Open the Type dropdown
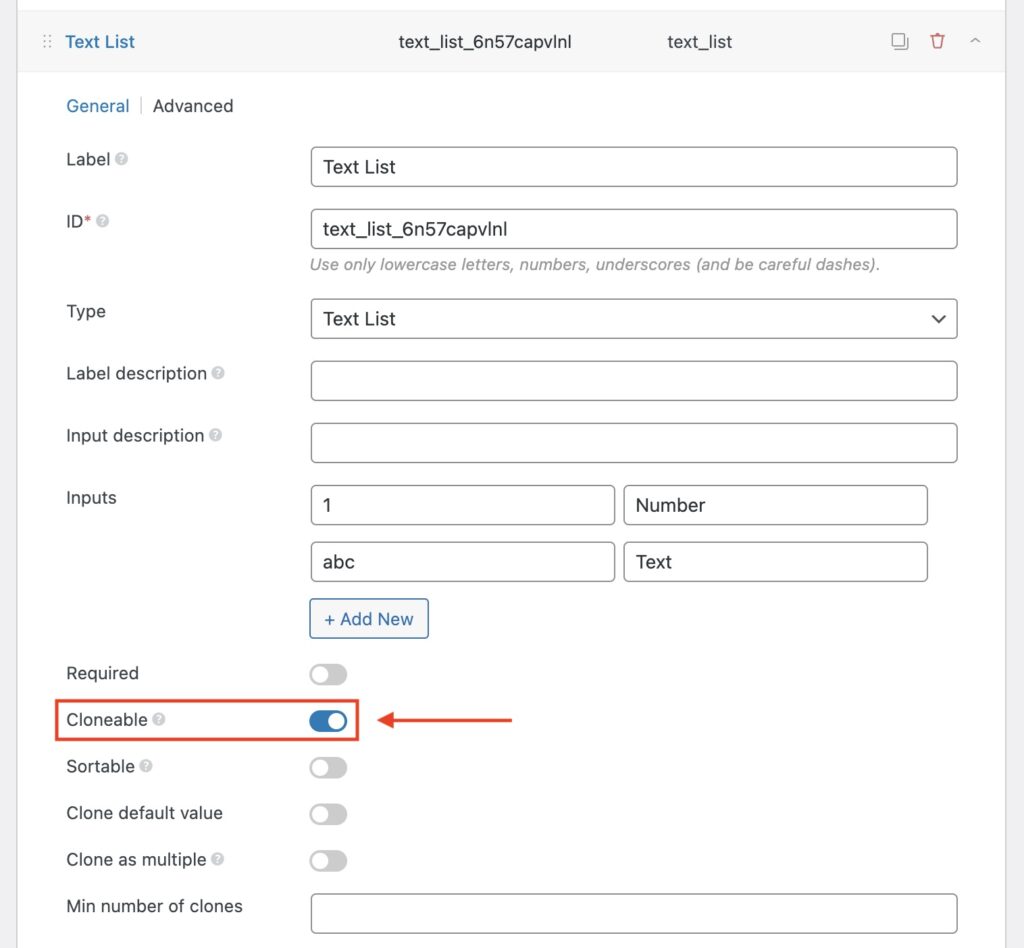The image size is (1024, 948). [x=633, y=318]
